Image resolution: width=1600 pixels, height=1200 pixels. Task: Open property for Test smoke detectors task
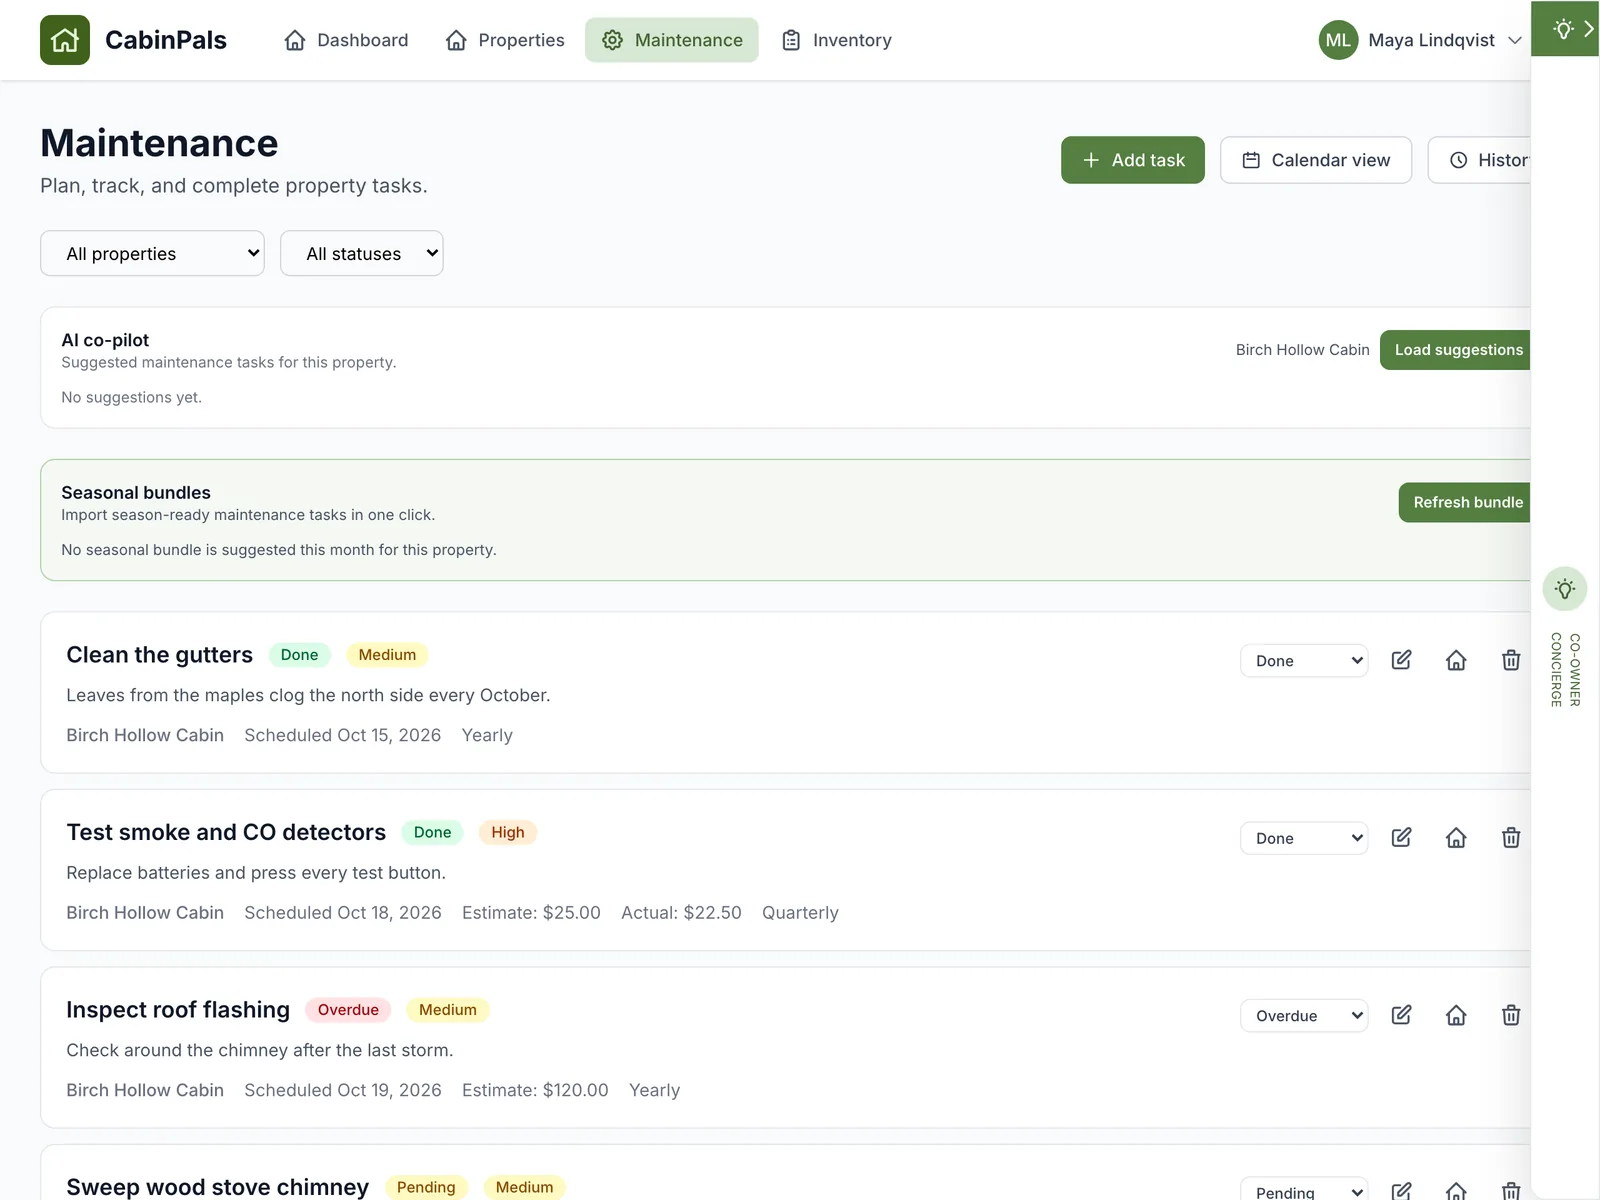(x=1456, y=838)
